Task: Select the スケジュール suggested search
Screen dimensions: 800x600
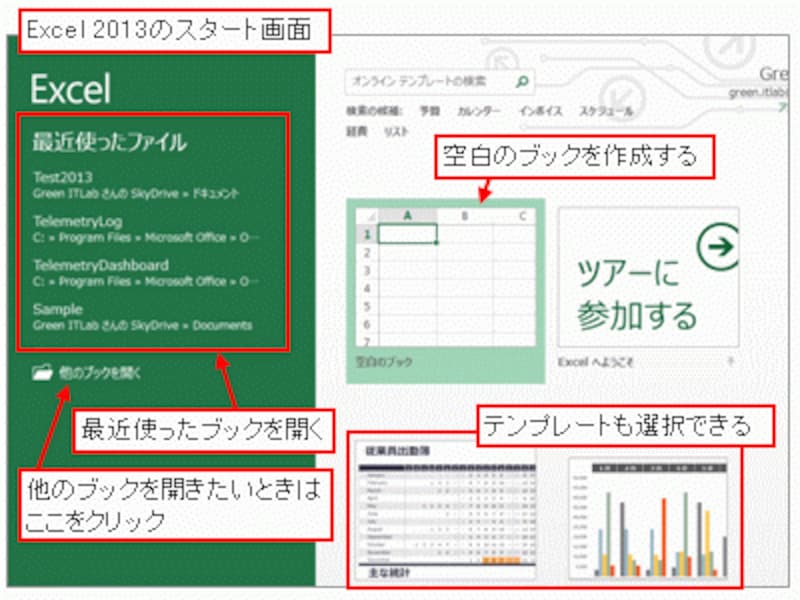Action: 606,111
